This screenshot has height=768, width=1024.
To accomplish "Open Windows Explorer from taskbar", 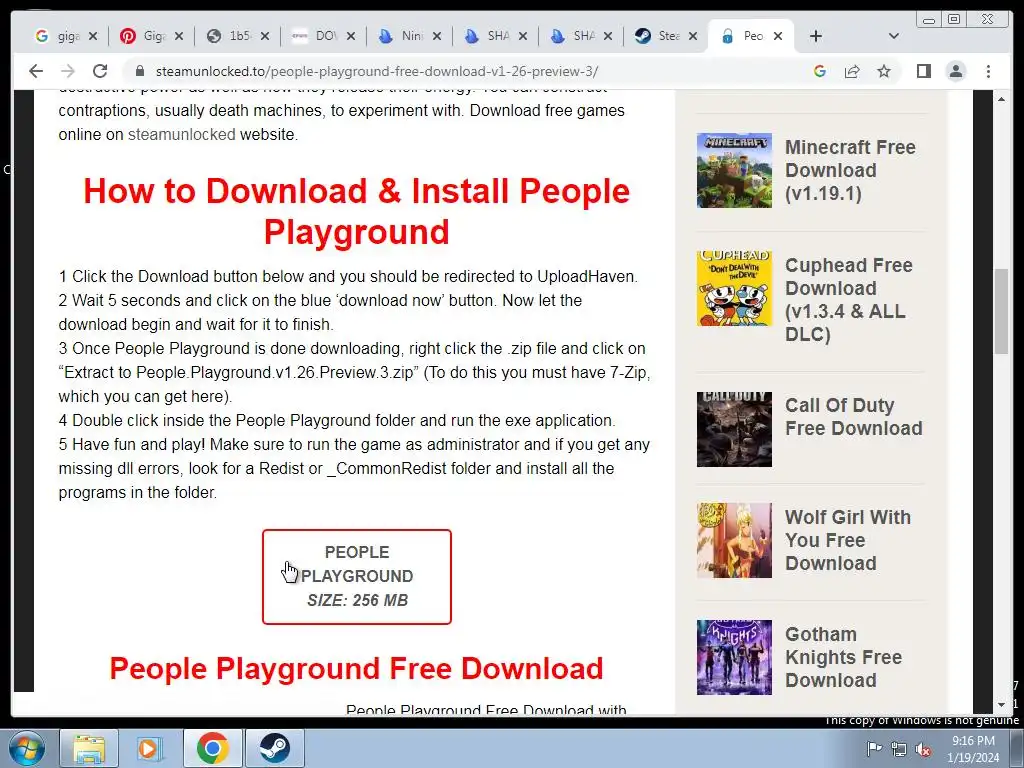I will [89, 748].
